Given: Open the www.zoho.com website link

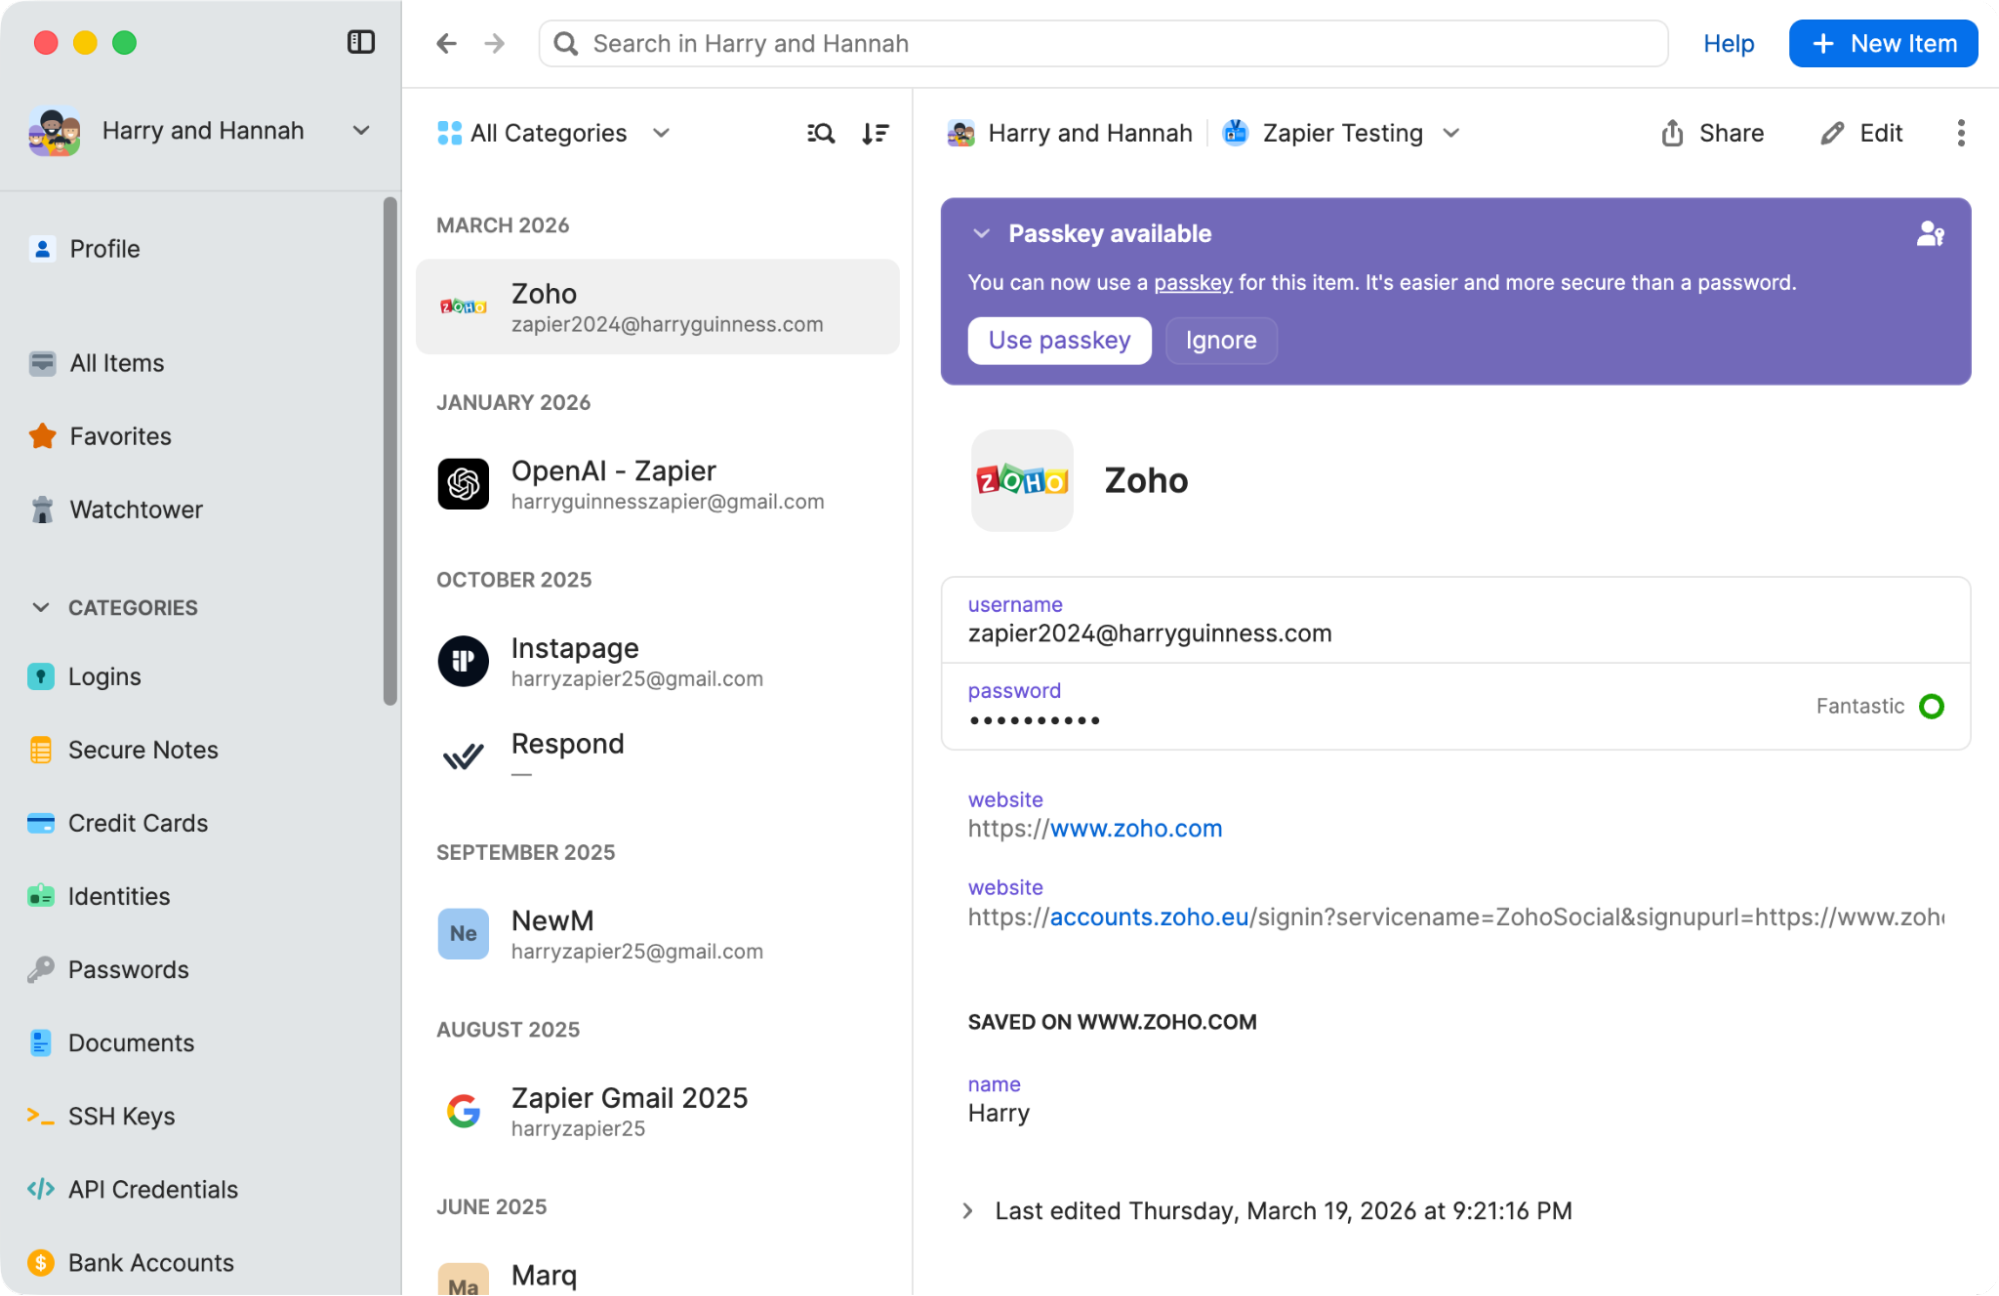Looking at the screenshot, I should pyautogui.click(x=1132, y=828).
